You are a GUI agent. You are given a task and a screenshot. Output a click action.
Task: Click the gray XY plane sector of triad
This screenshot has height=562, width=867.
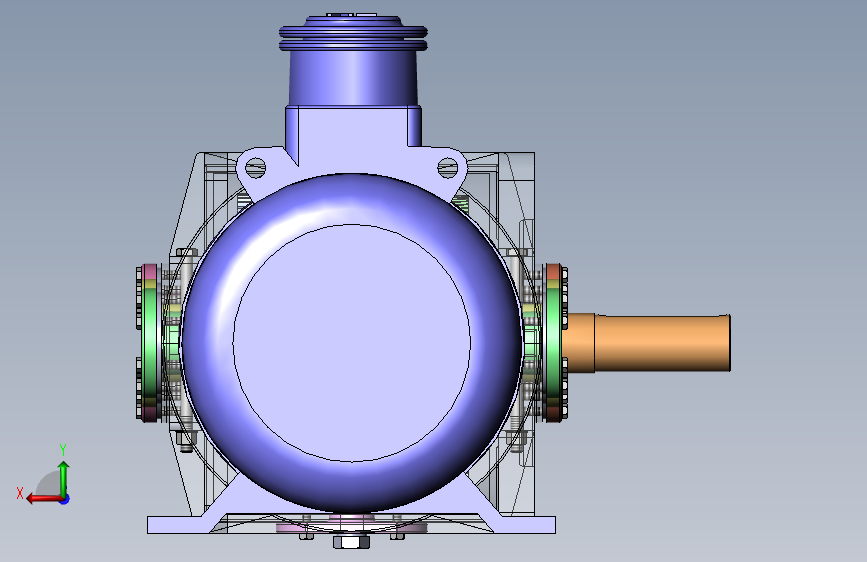coord(50,483)
